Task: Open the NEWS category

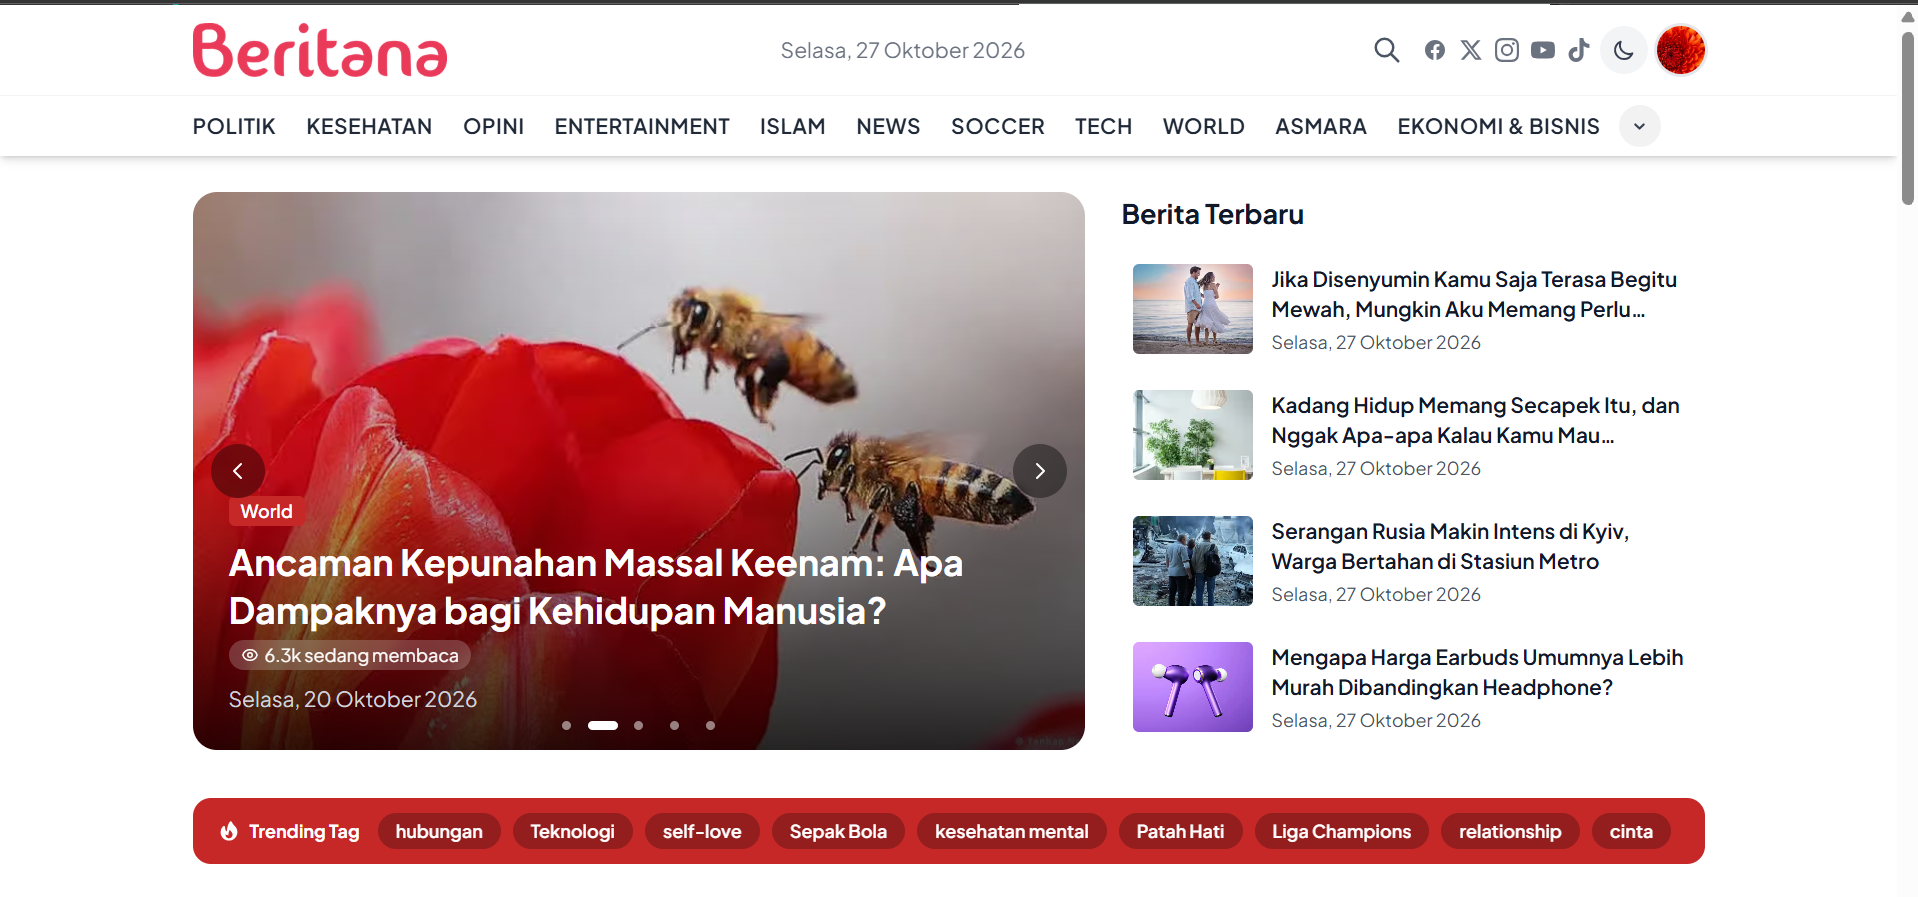Action: coord(888,127)
